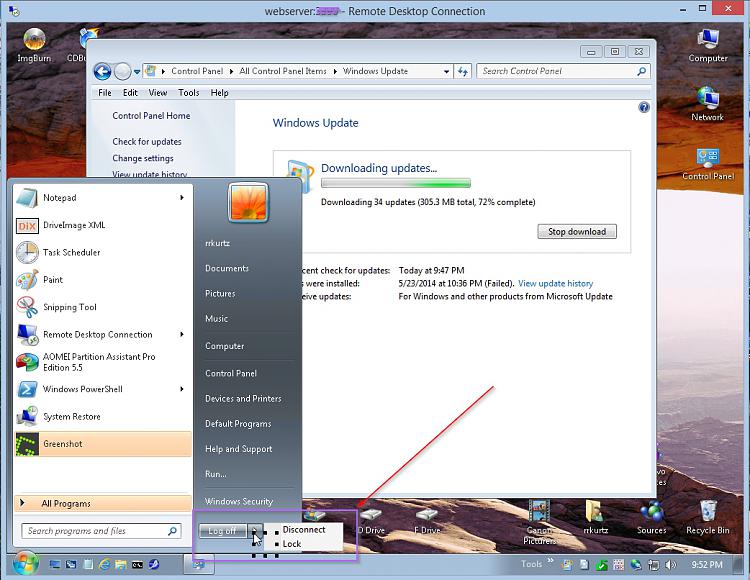Viewport: 750px width, 580px height.
Task: Click the Stop download button
Action: 577,231
